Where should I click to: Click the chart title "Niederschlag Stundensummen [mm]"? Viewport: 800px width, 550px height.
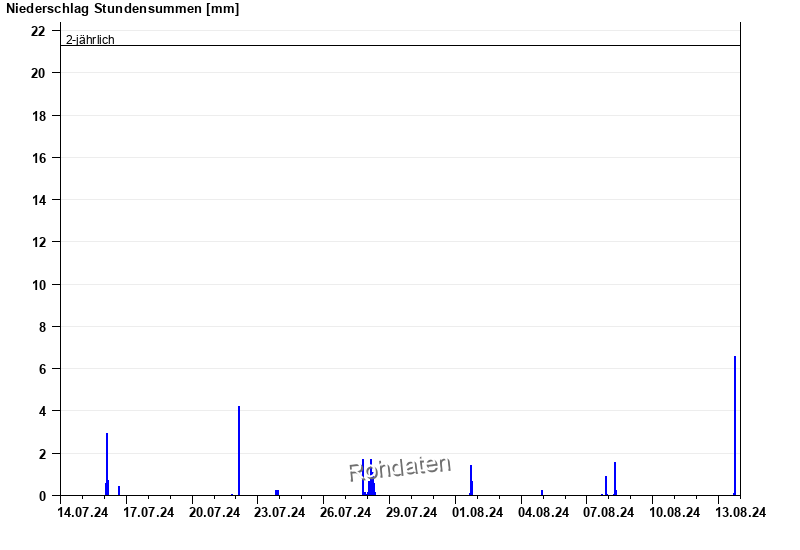coord(122,9)
